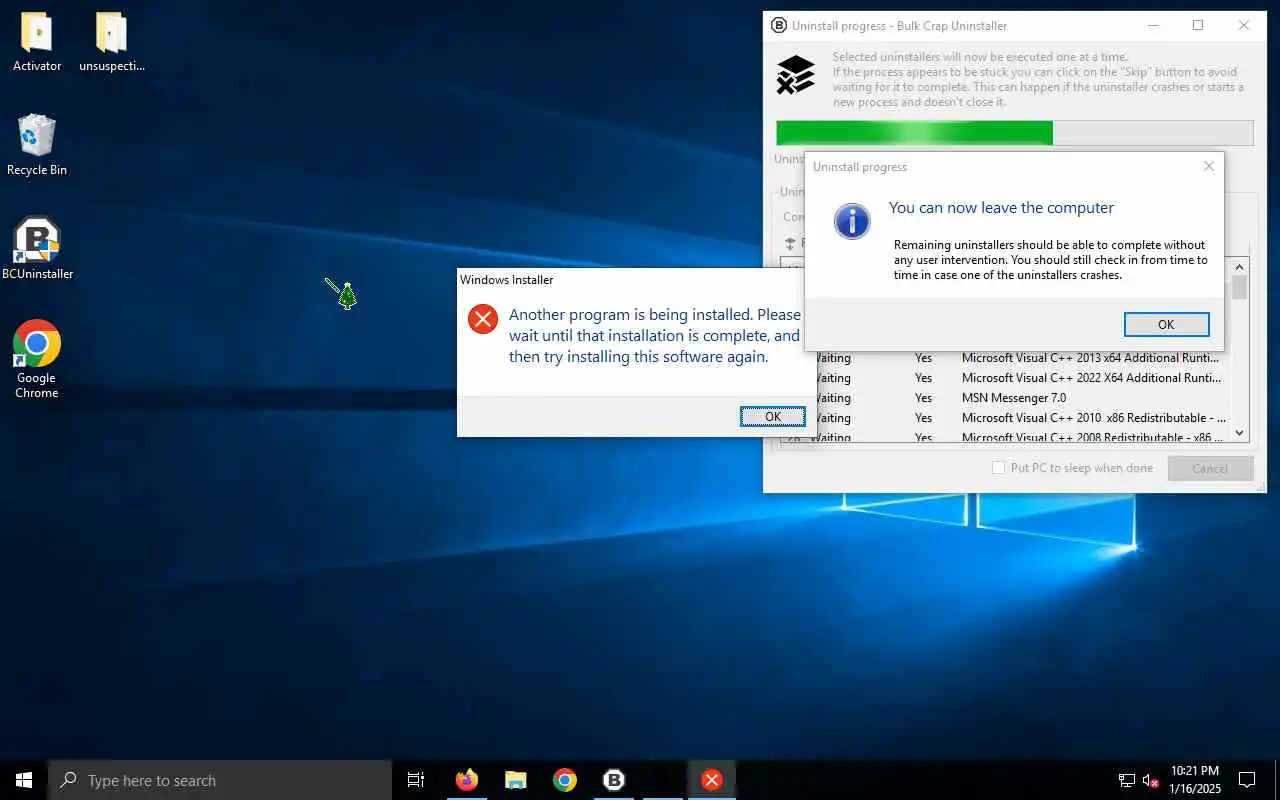Click the uninstaller list scrollbar thumb
The image size is (1280, 800).
coord(1240,288)
